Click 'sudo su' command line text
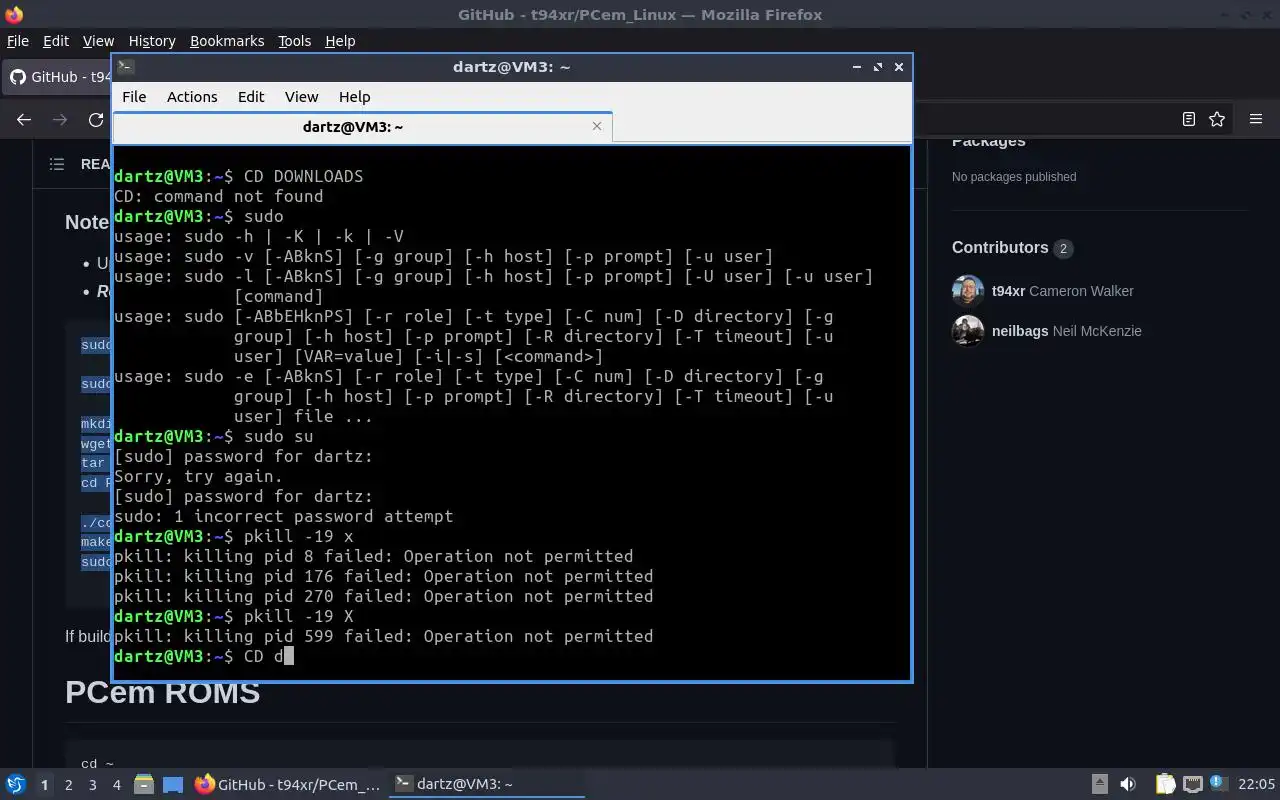This screenshot has width=1280, height=800. (x=278, y=436)
